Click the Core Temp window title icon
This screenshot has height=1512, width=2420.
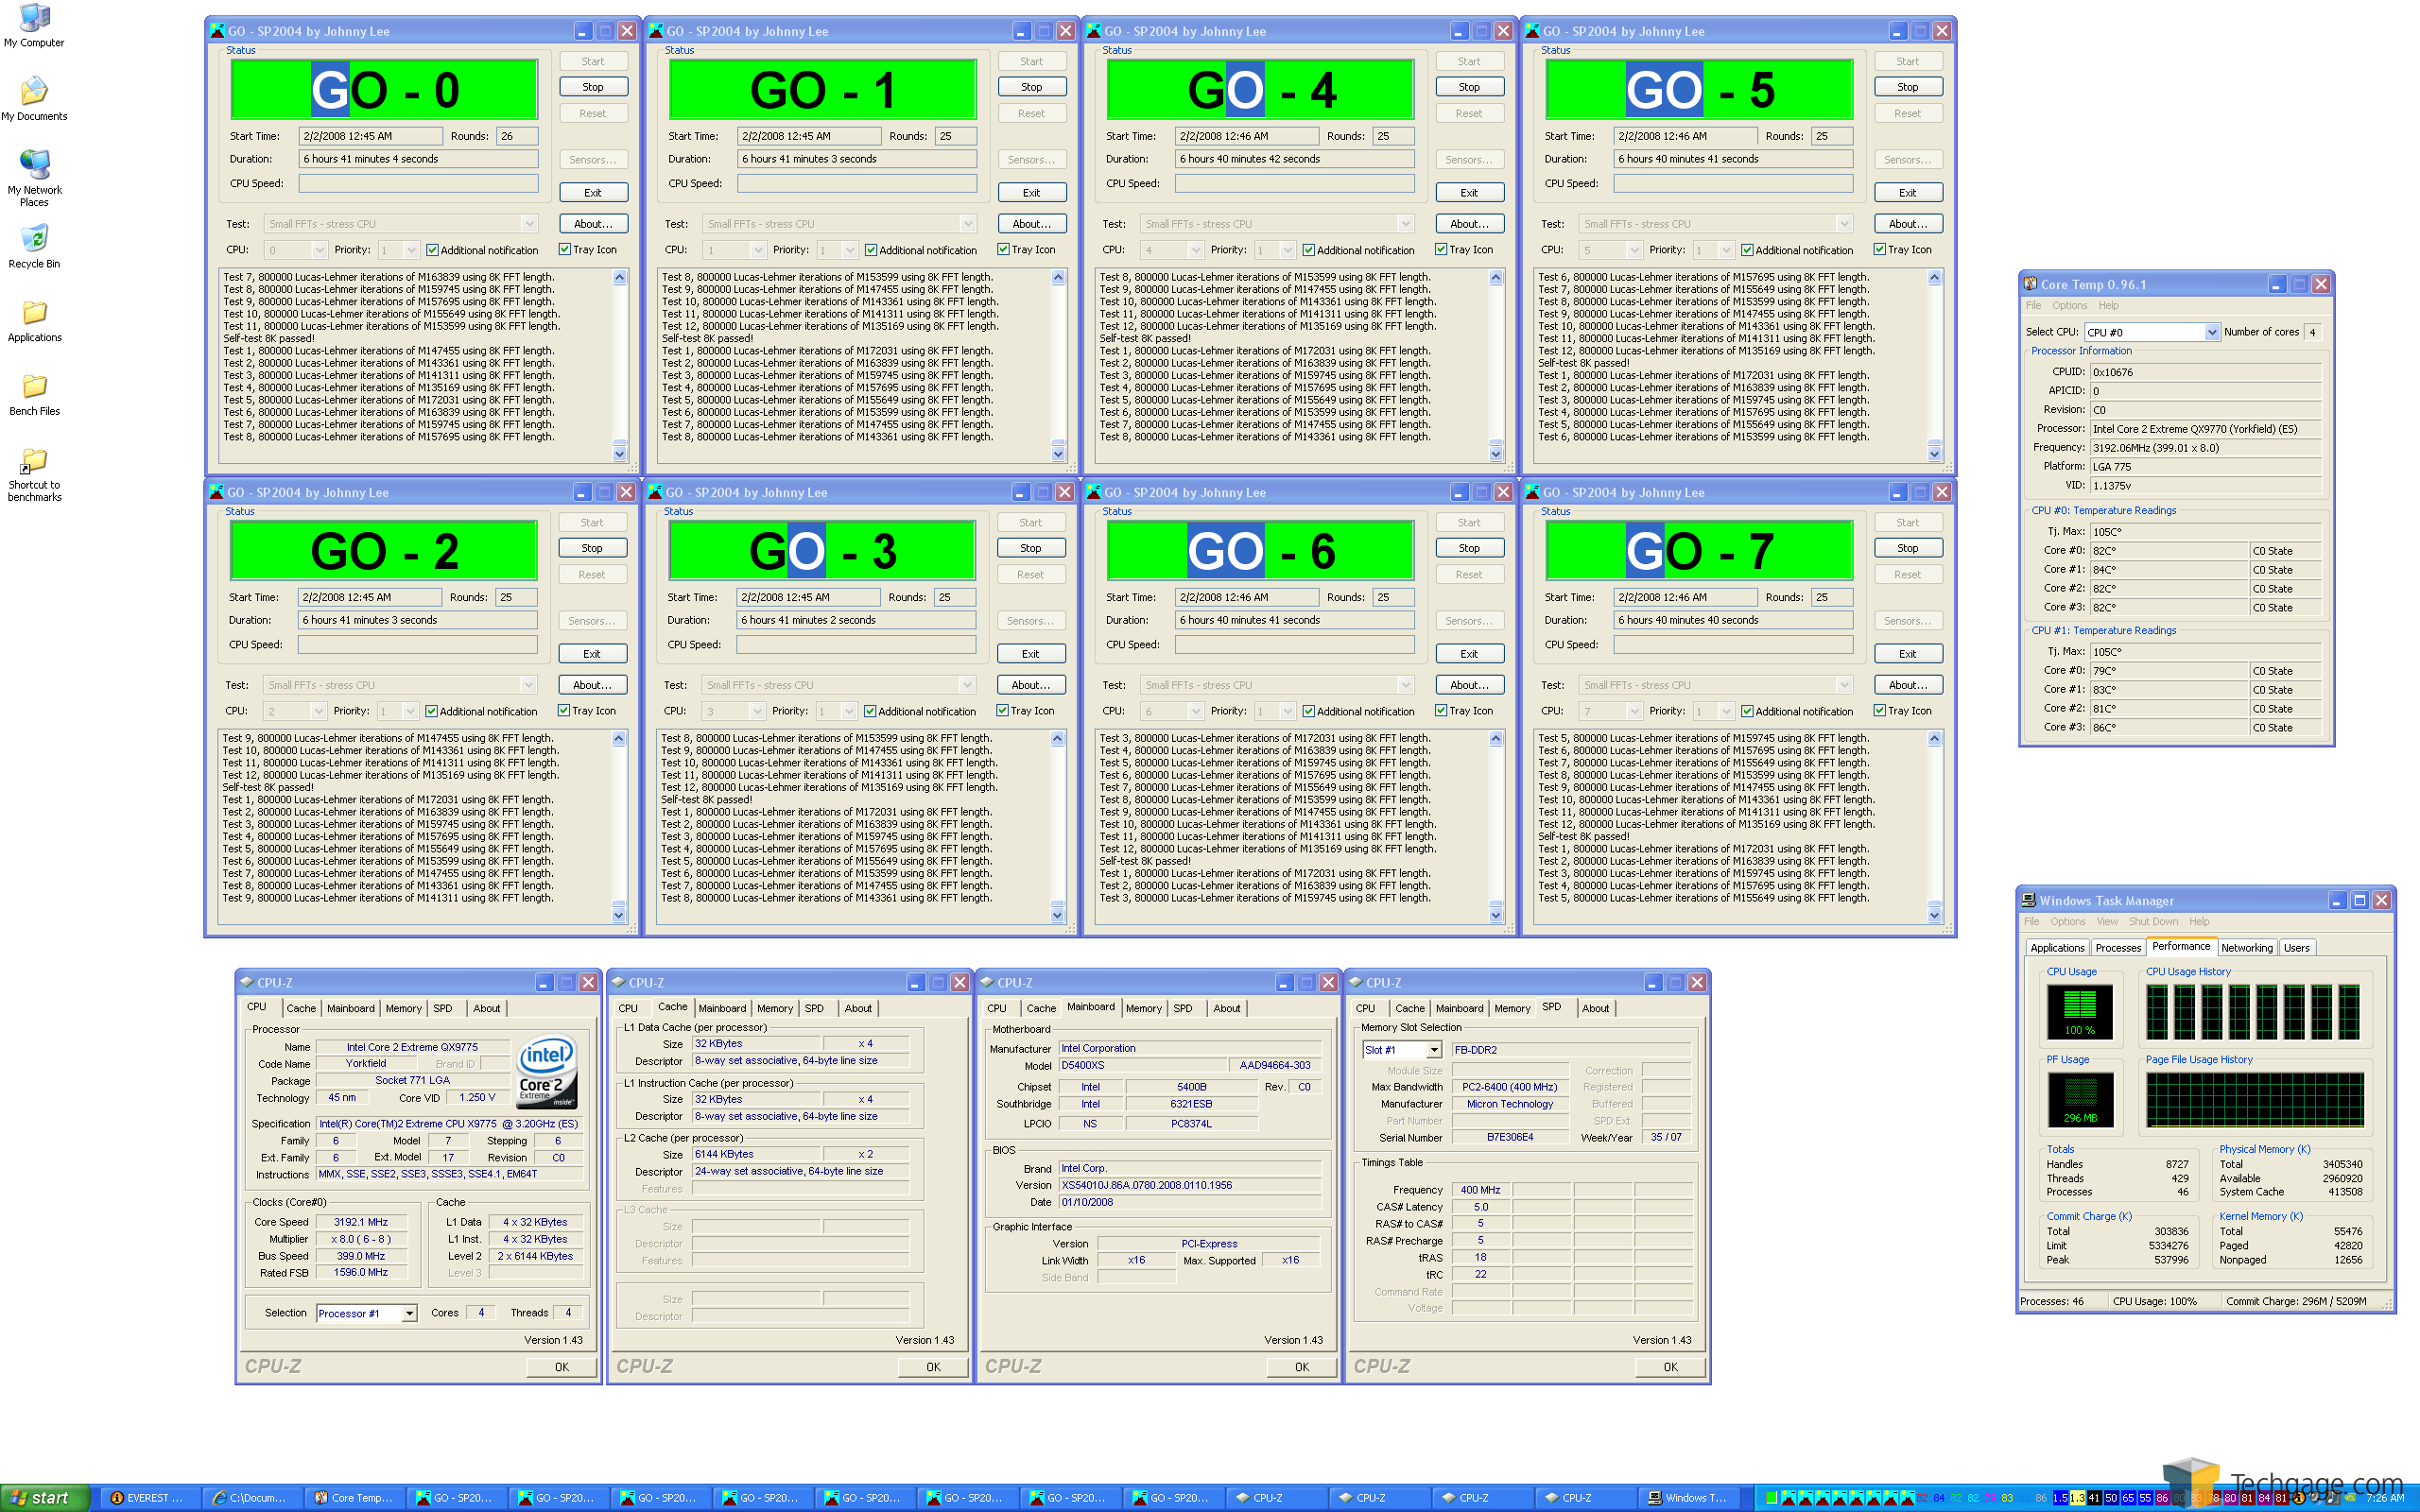pyautogui.click(x=2031, y=284)
